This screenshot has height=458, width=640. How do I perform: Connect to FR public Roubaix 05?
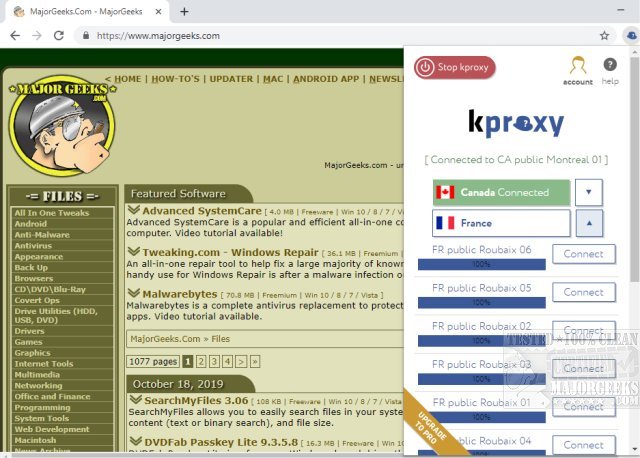(584, 292)
